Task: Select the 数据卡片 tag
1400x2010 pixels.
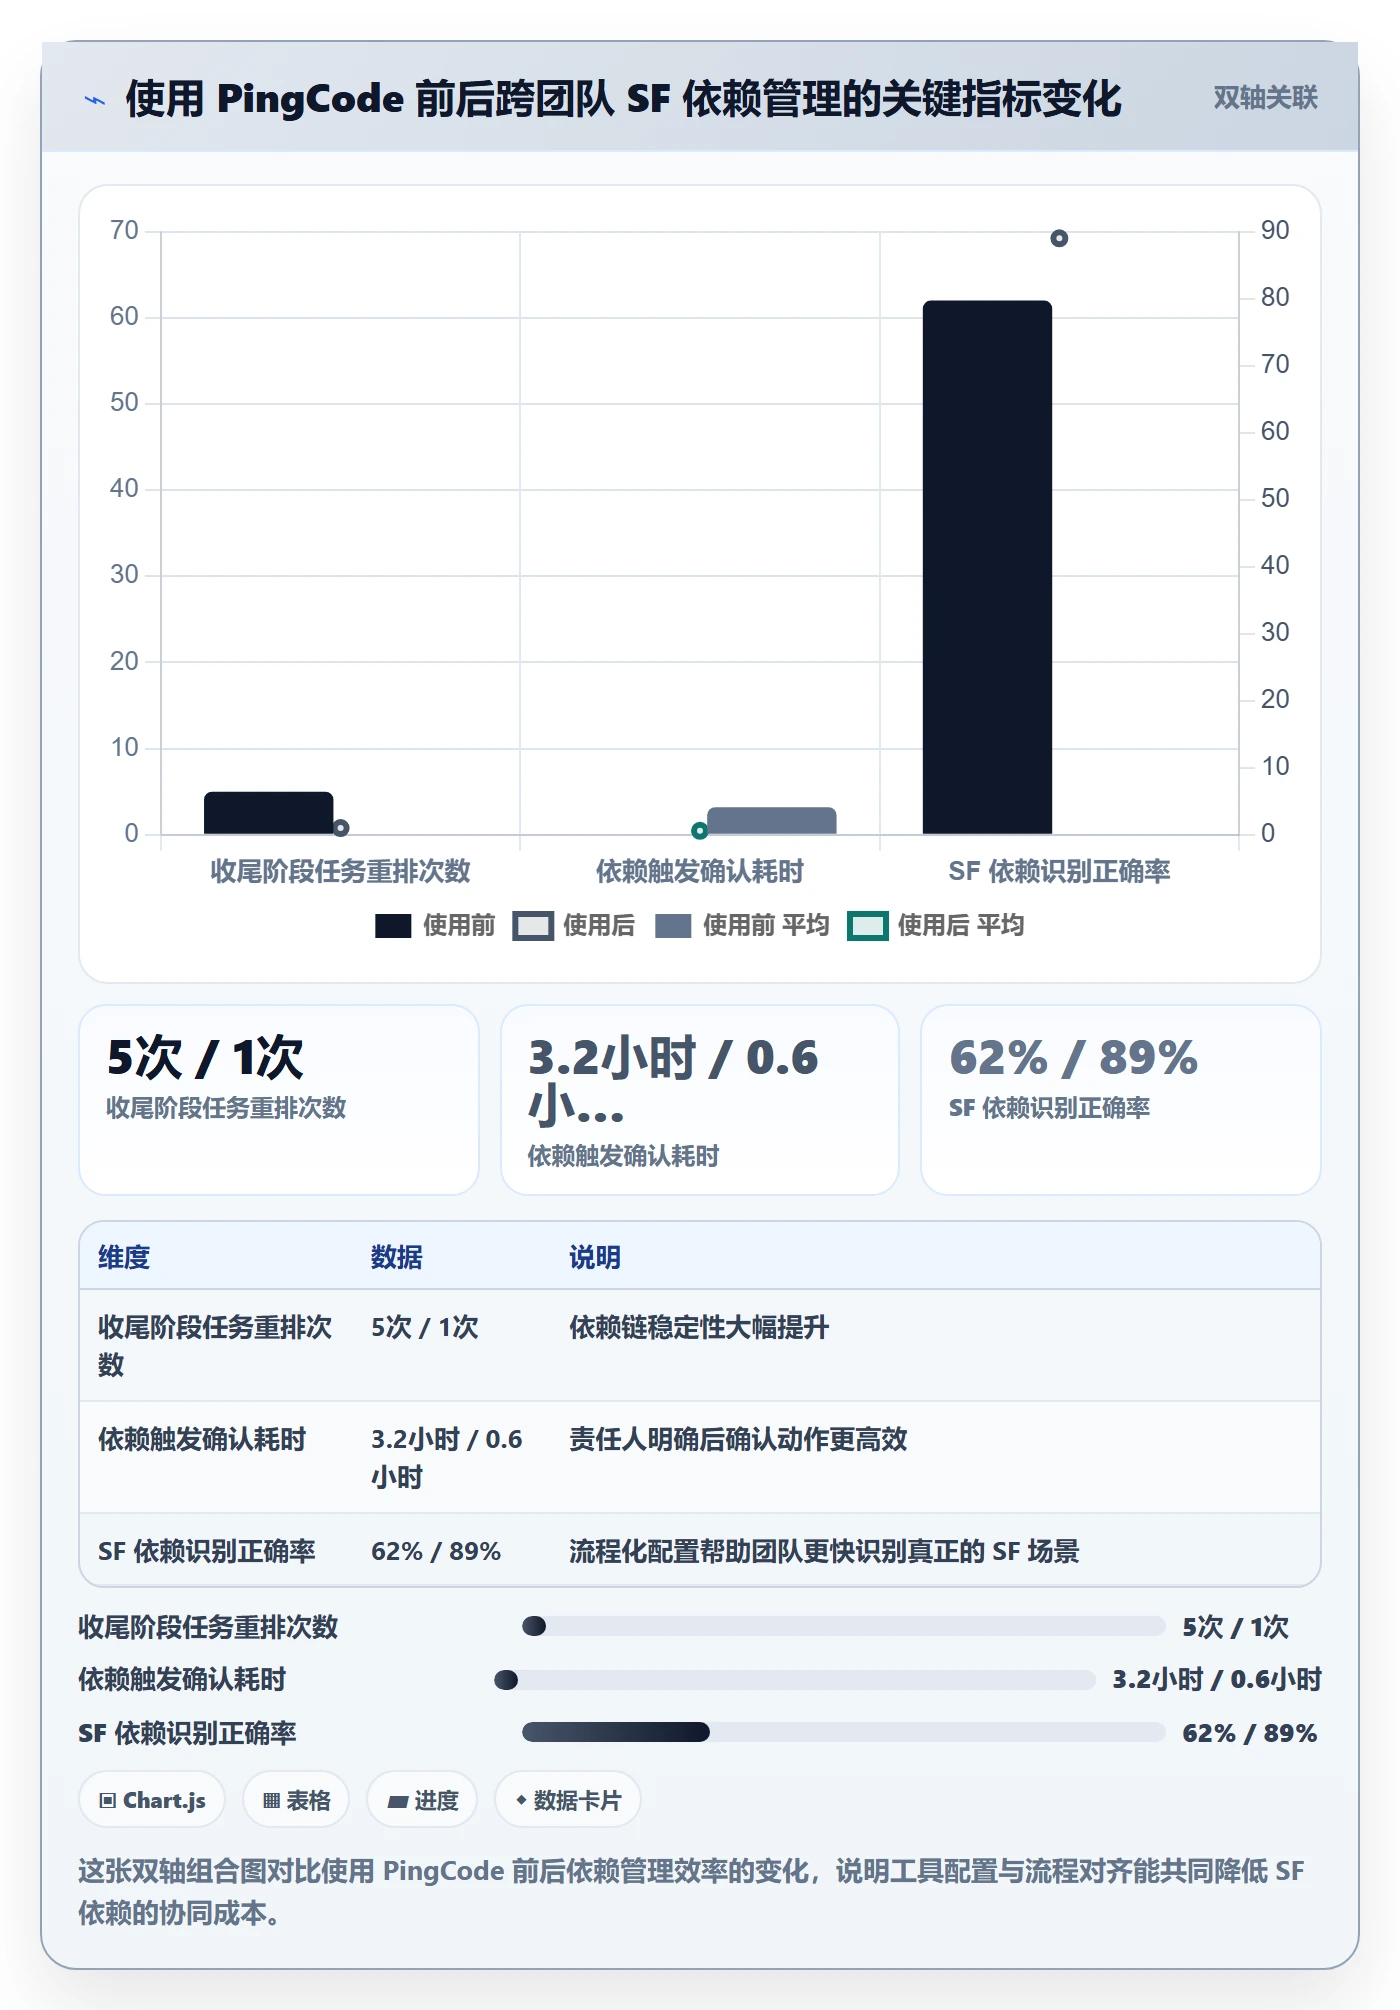Action: point(568,1800)
